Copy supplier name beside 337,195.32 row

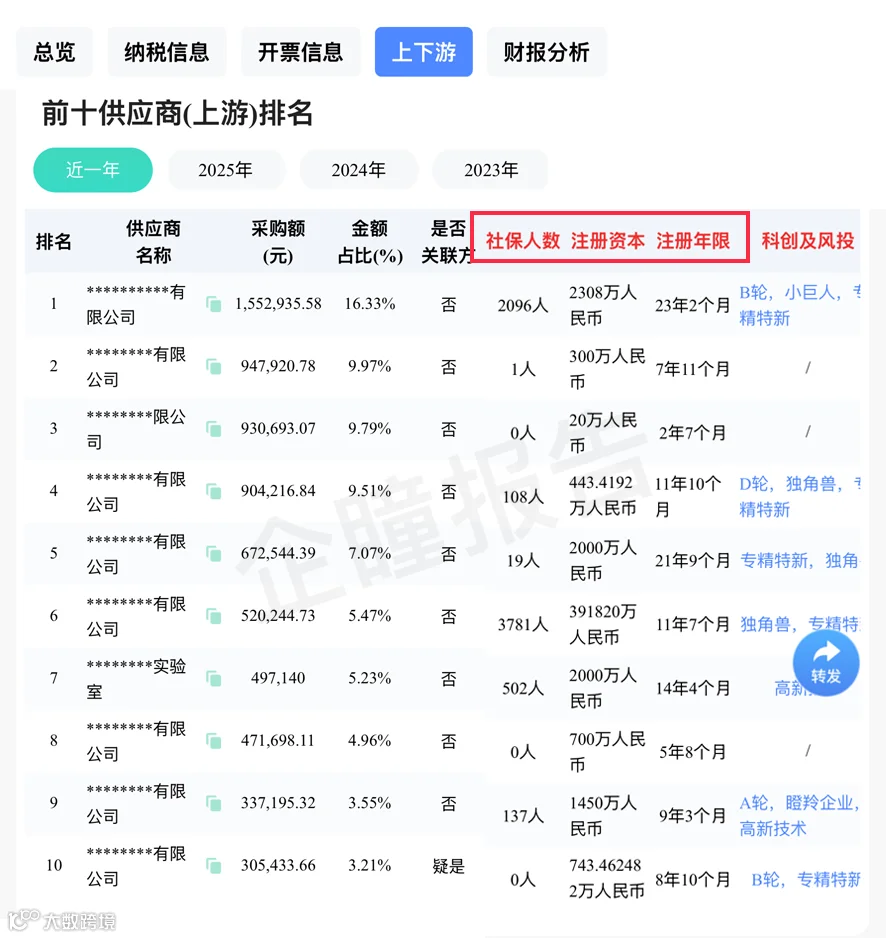pos(214,803)
